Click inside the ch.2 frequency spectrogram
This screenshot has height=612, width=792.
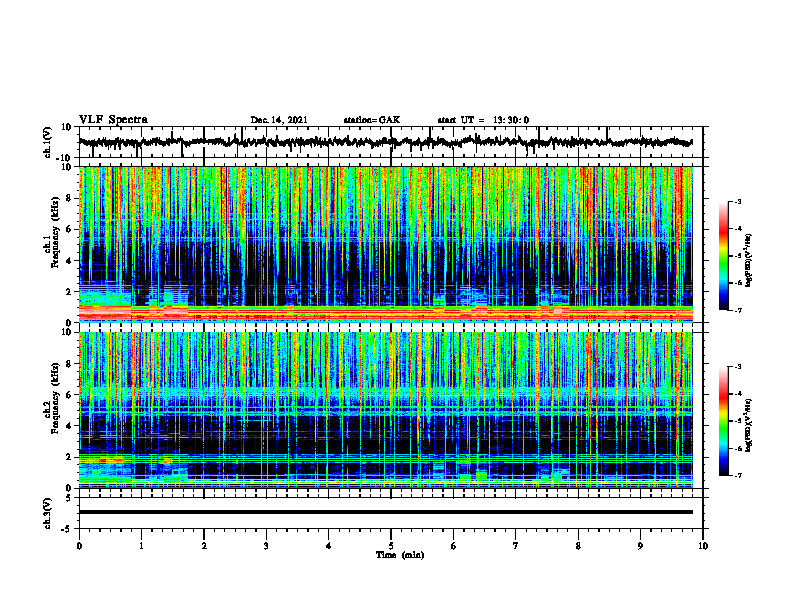click(386, 410)
